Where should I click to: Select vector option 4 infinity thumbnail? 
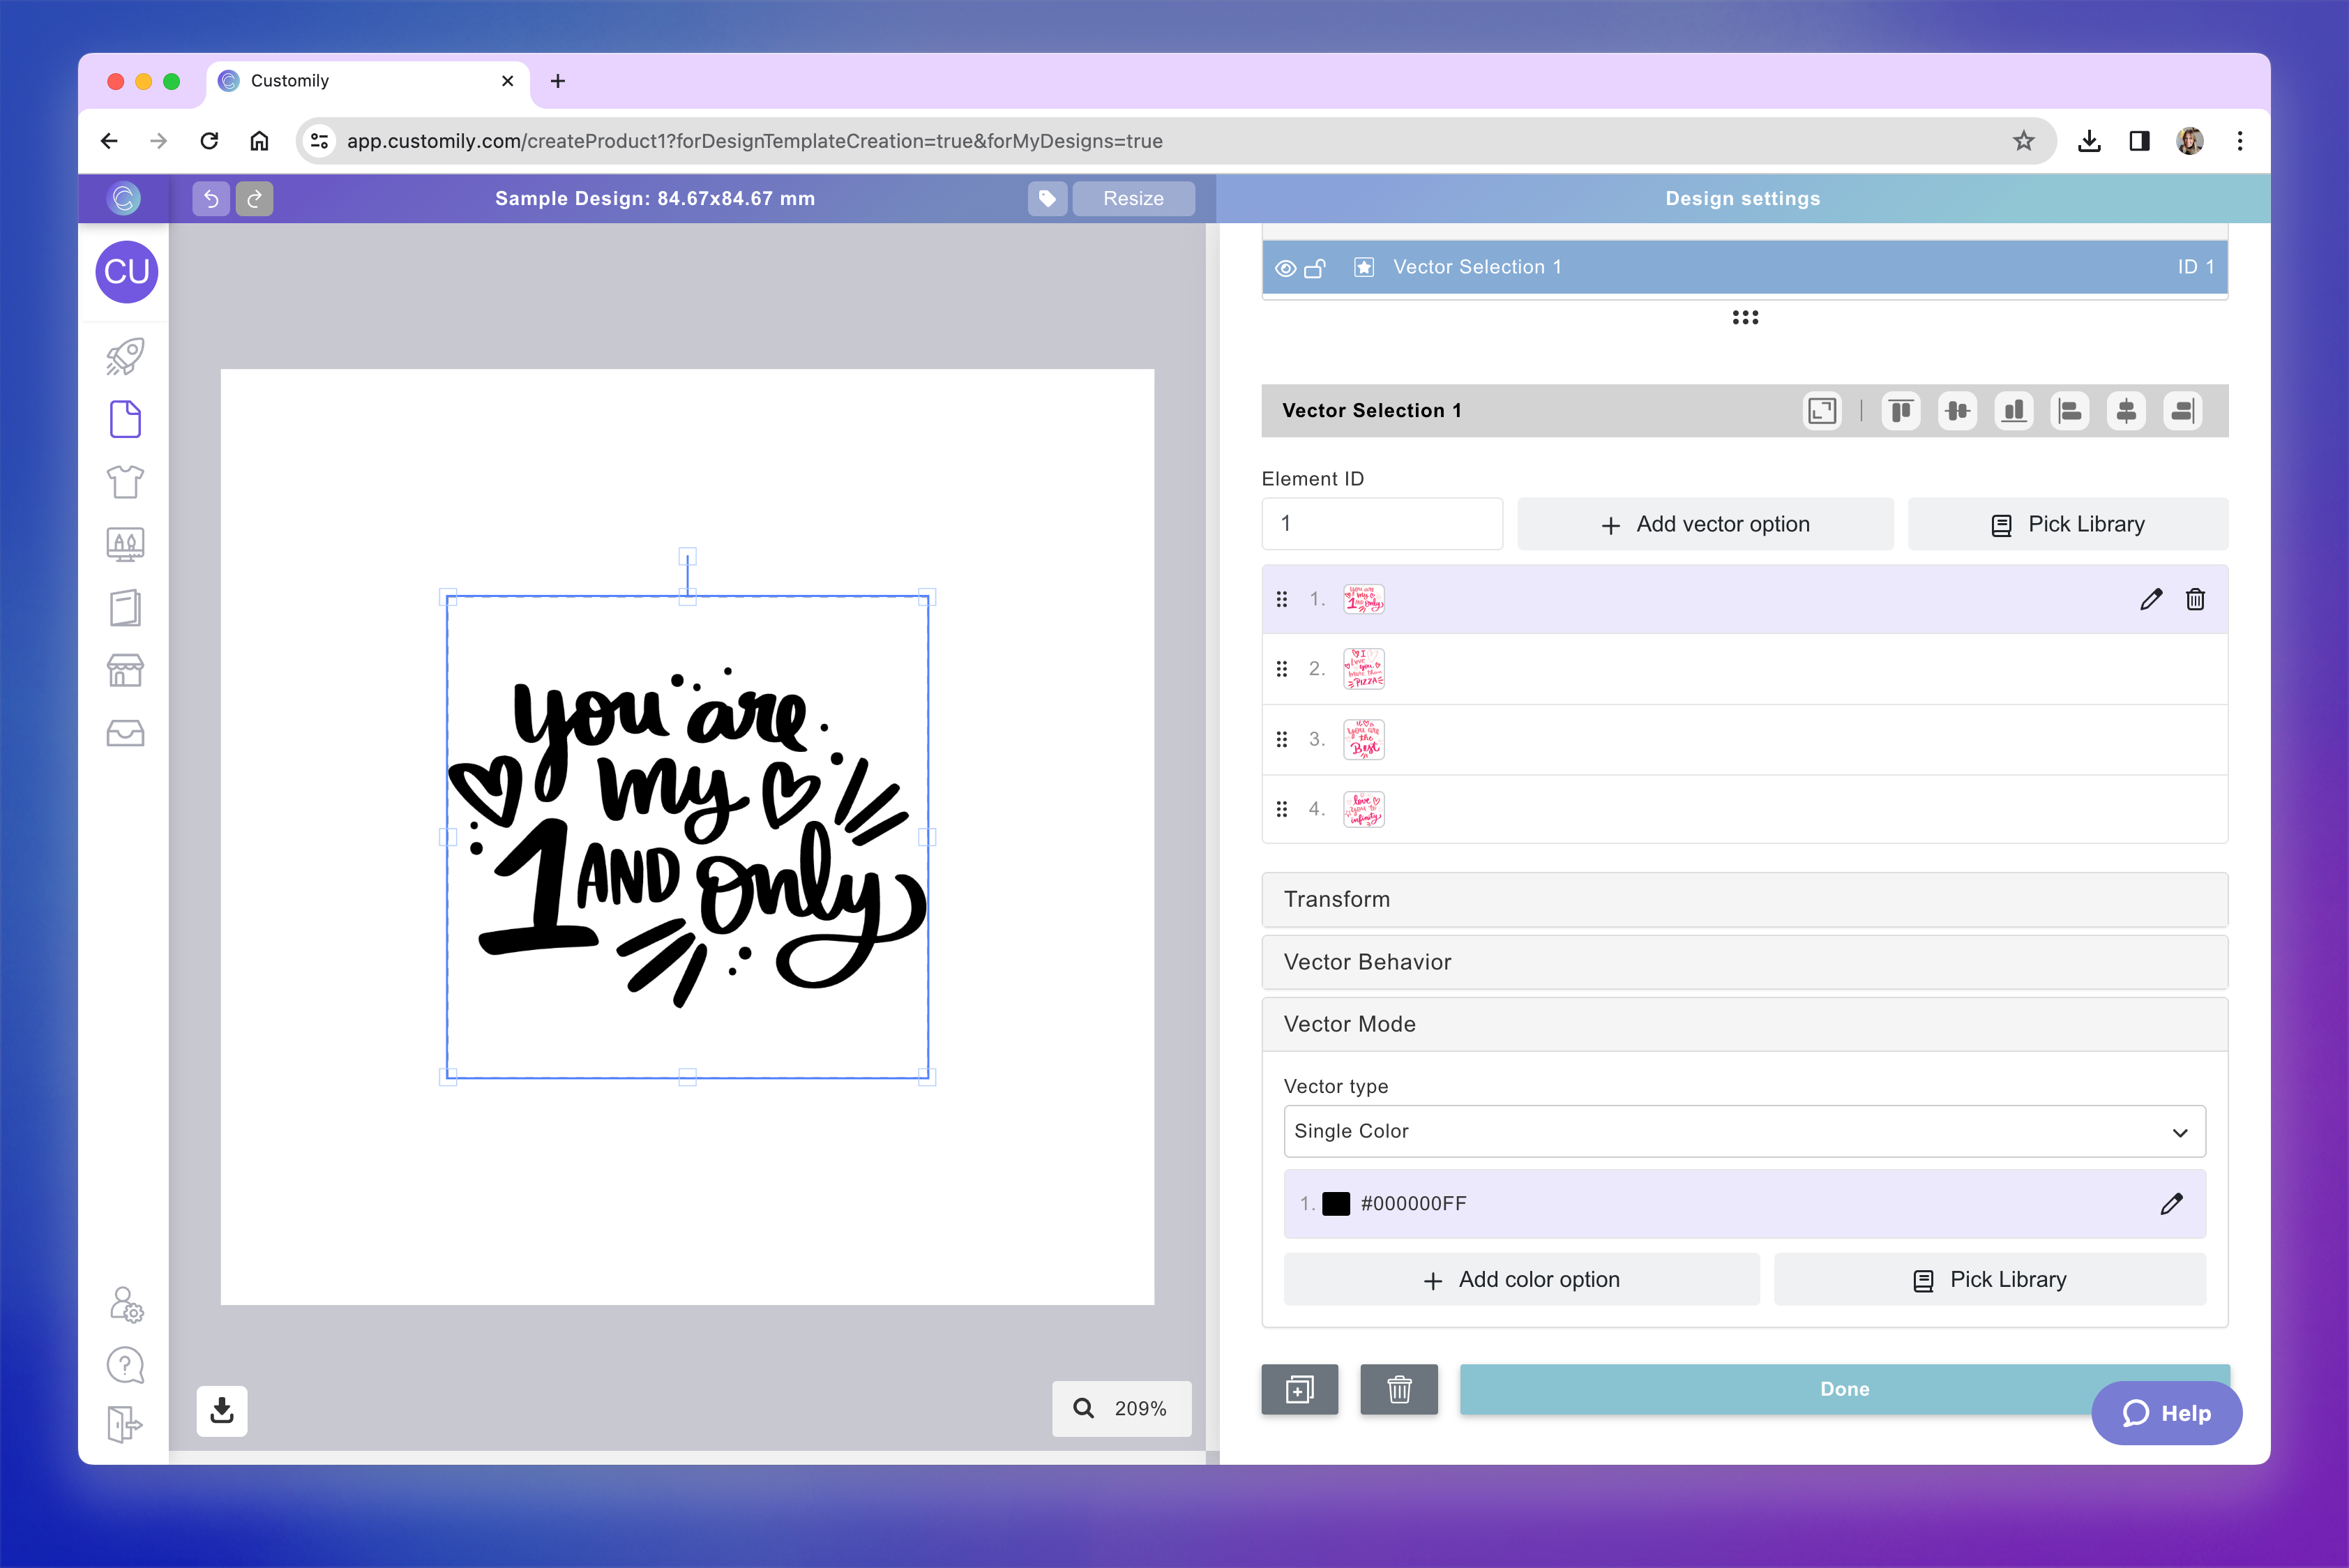(1364, 809)
